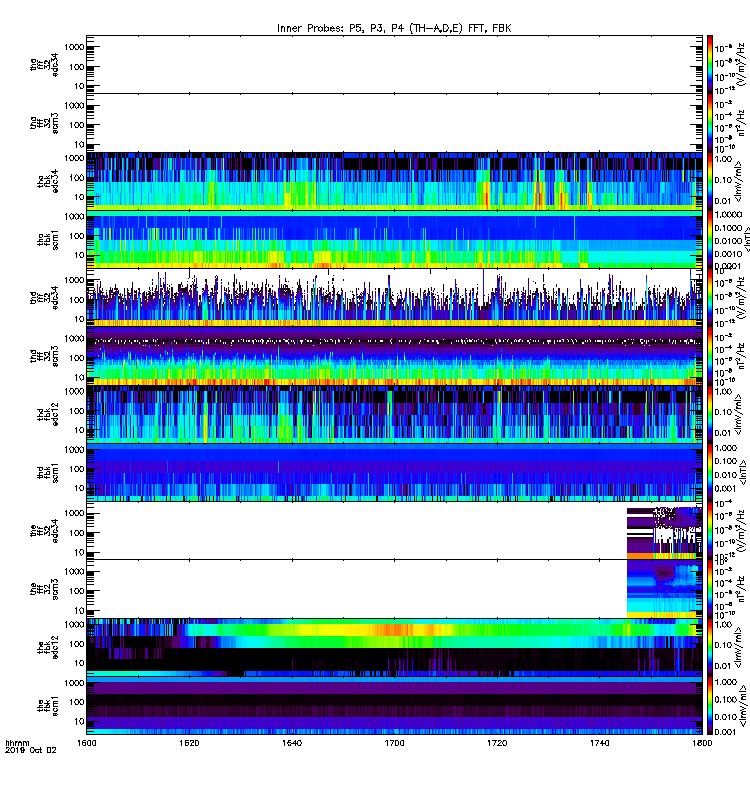750x800 pixels.
Task: Select the 1700 time axis label
Action: point(394,743)
